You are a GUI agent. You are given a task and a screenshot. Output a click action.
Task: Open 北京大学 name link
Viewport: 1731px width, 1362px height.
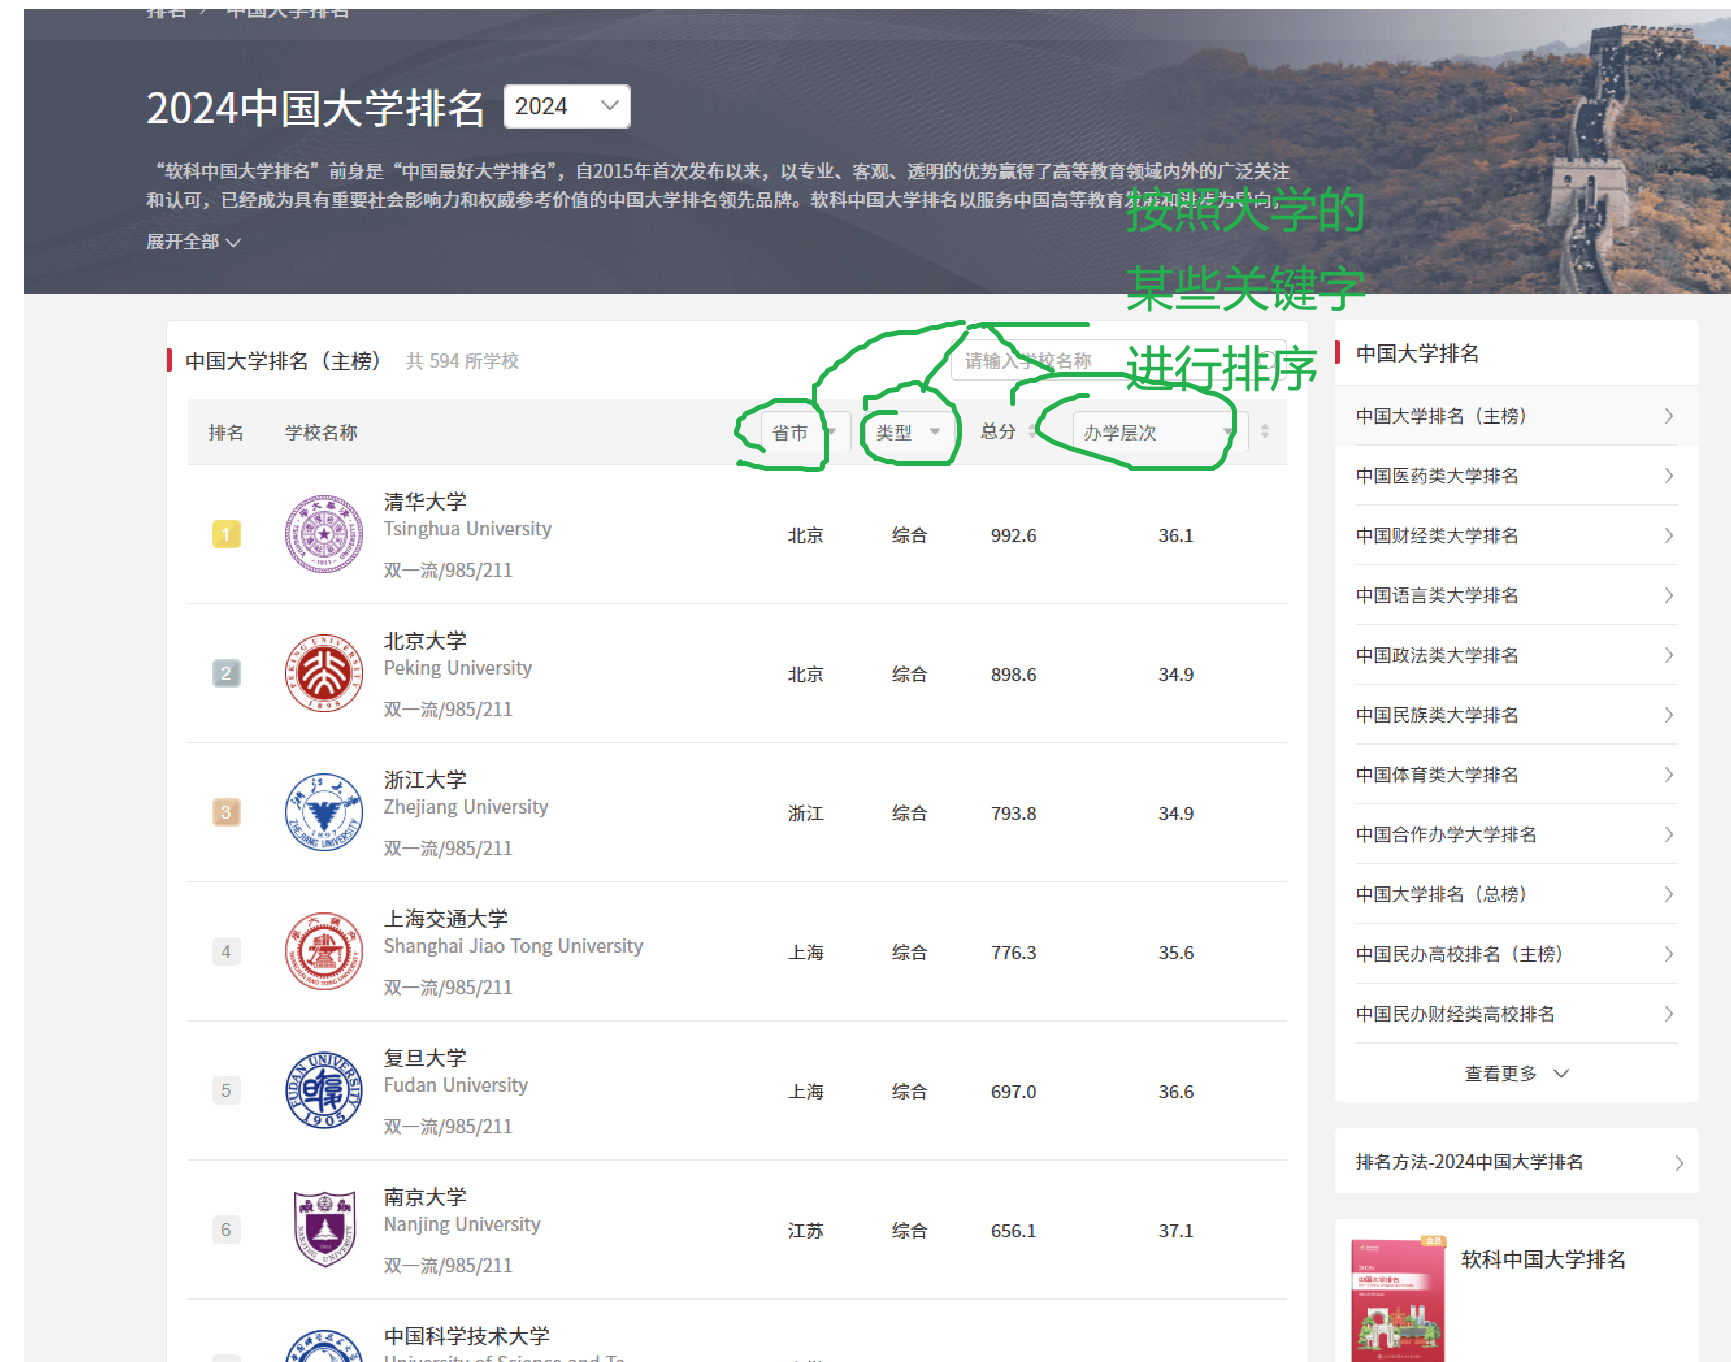tap(425, 640)
